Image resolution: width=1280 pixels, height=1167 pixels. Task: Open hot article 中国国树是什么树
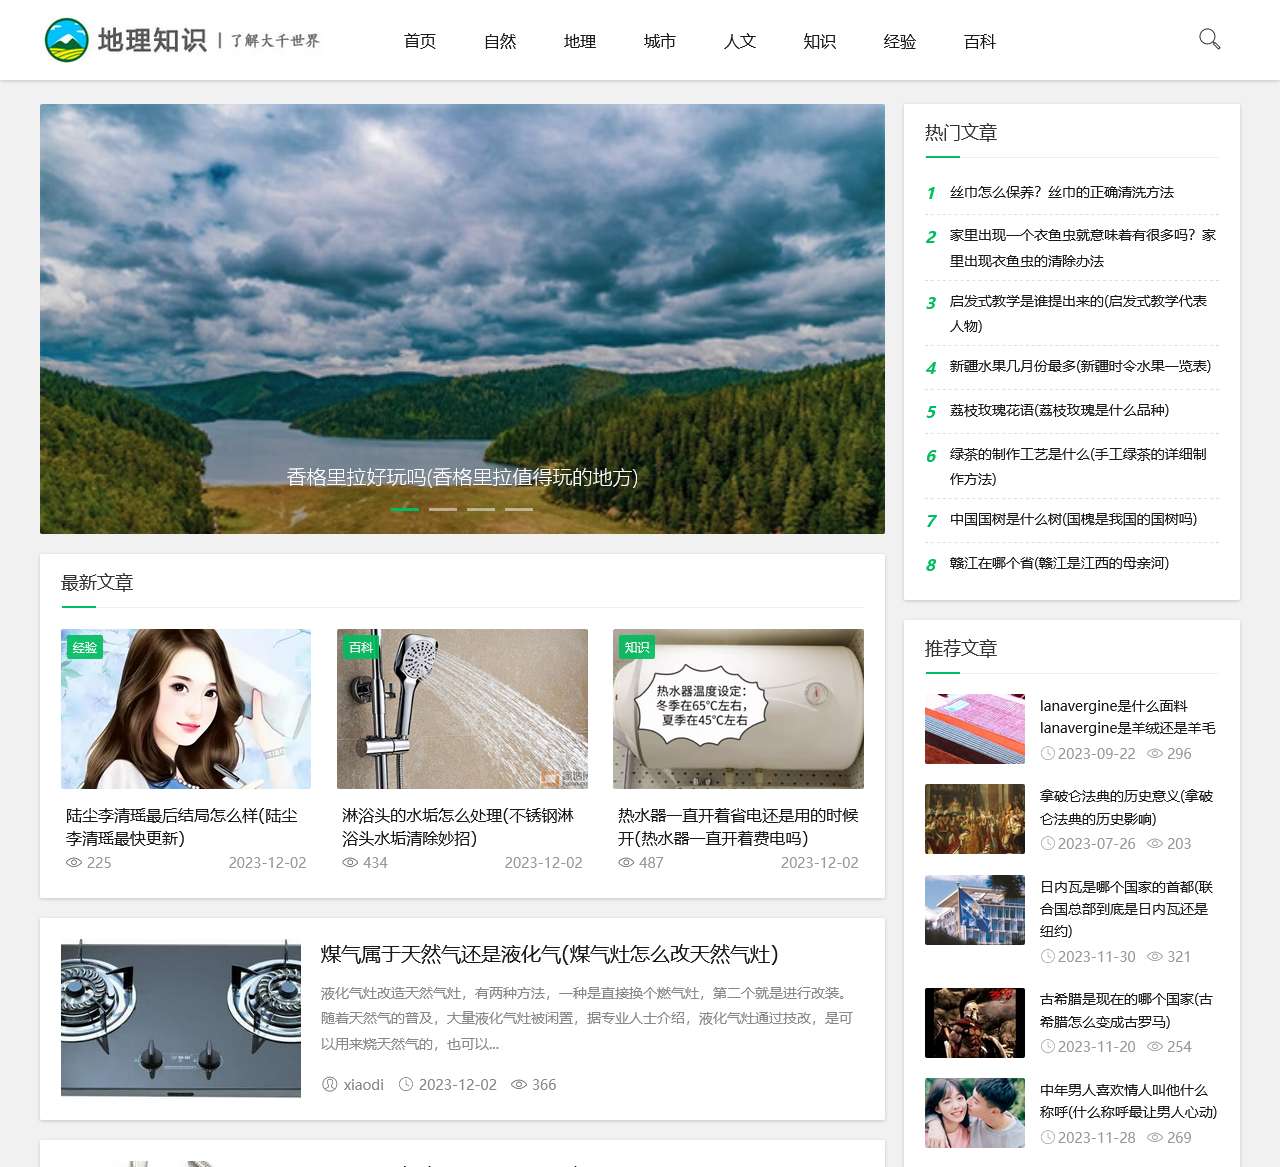click(x=1073, y=519)
